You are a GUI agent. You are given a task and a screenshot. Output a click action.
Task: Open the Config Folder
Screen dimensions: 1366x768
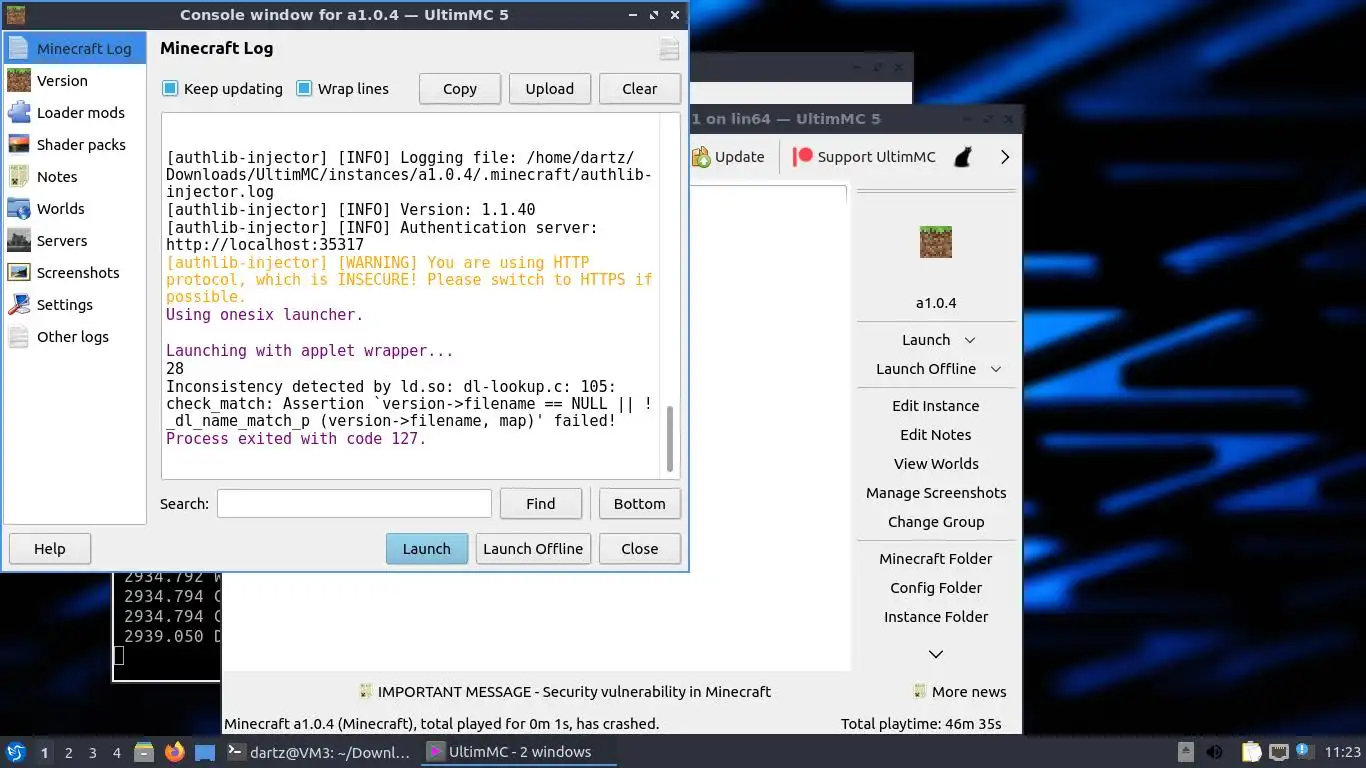tap(936, 587)
